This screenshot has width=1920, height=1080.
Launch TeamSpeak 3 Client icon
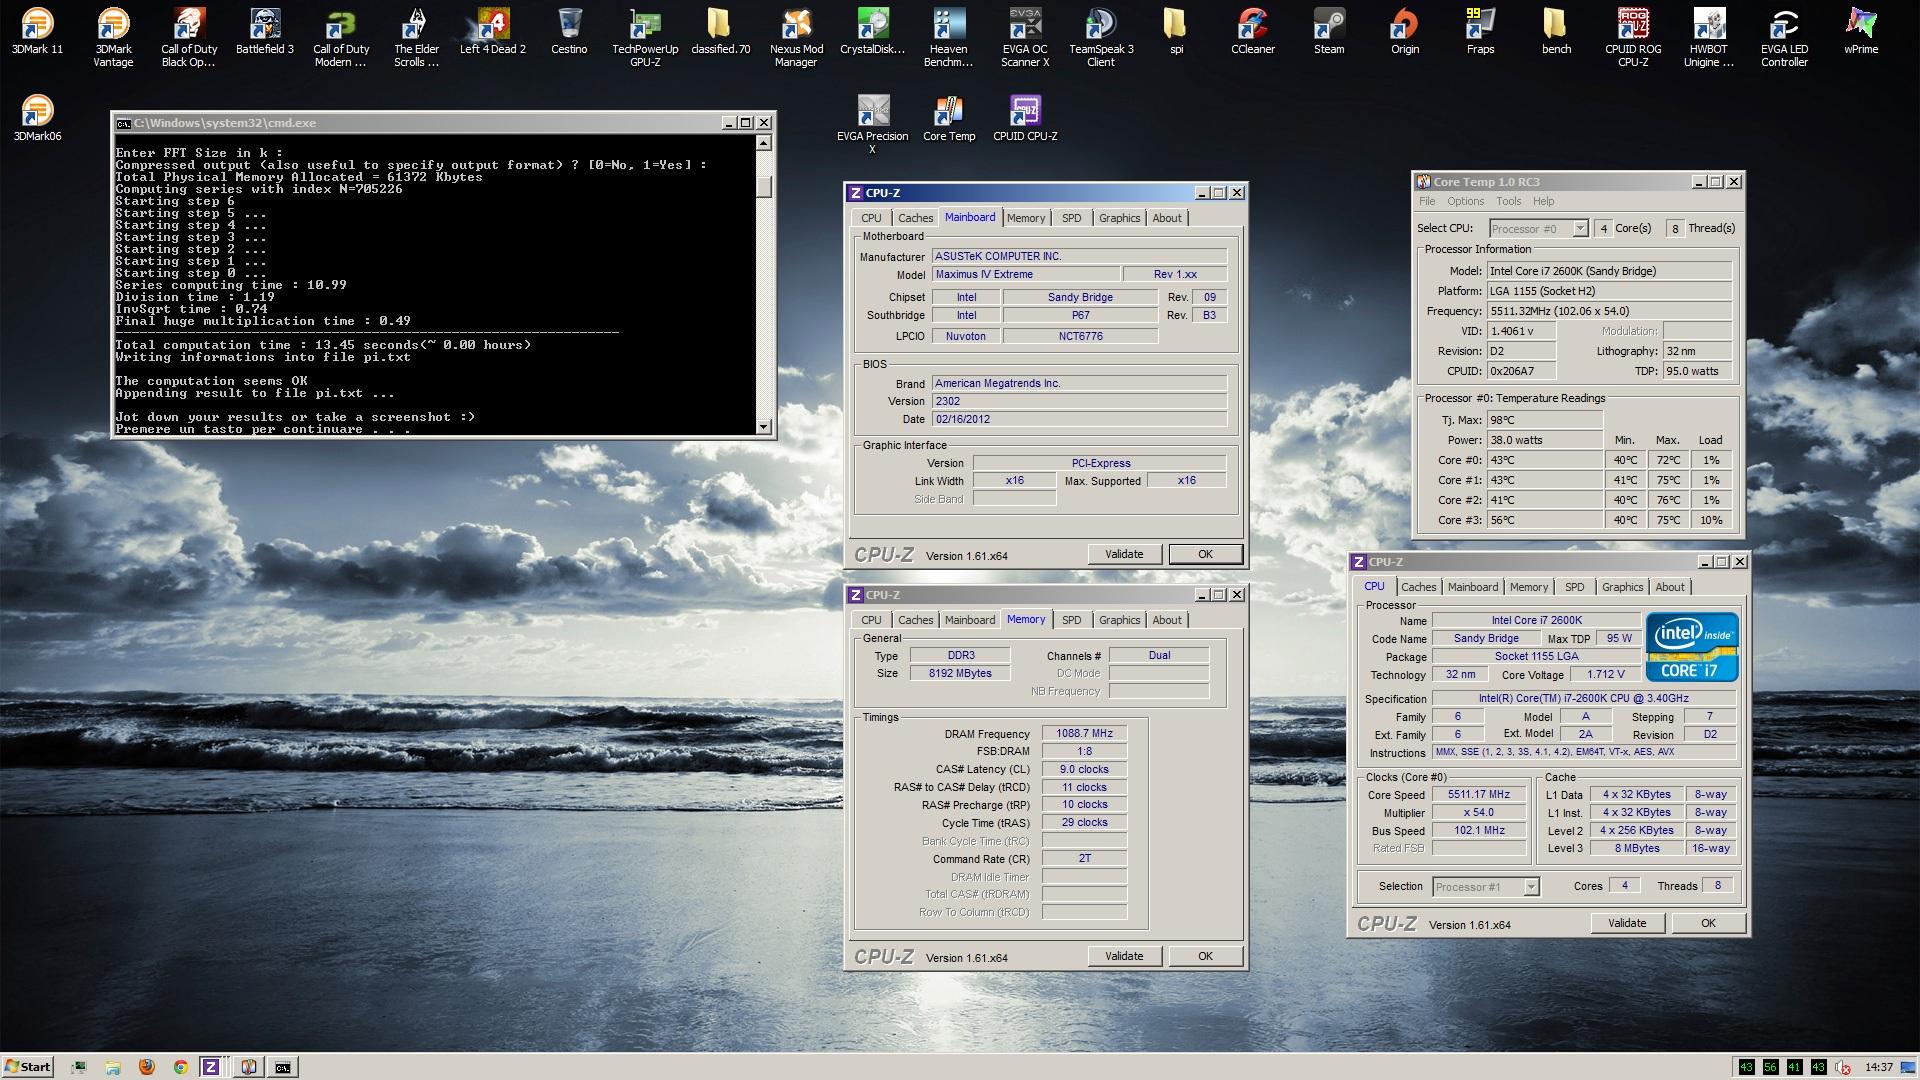[1101, 37]
